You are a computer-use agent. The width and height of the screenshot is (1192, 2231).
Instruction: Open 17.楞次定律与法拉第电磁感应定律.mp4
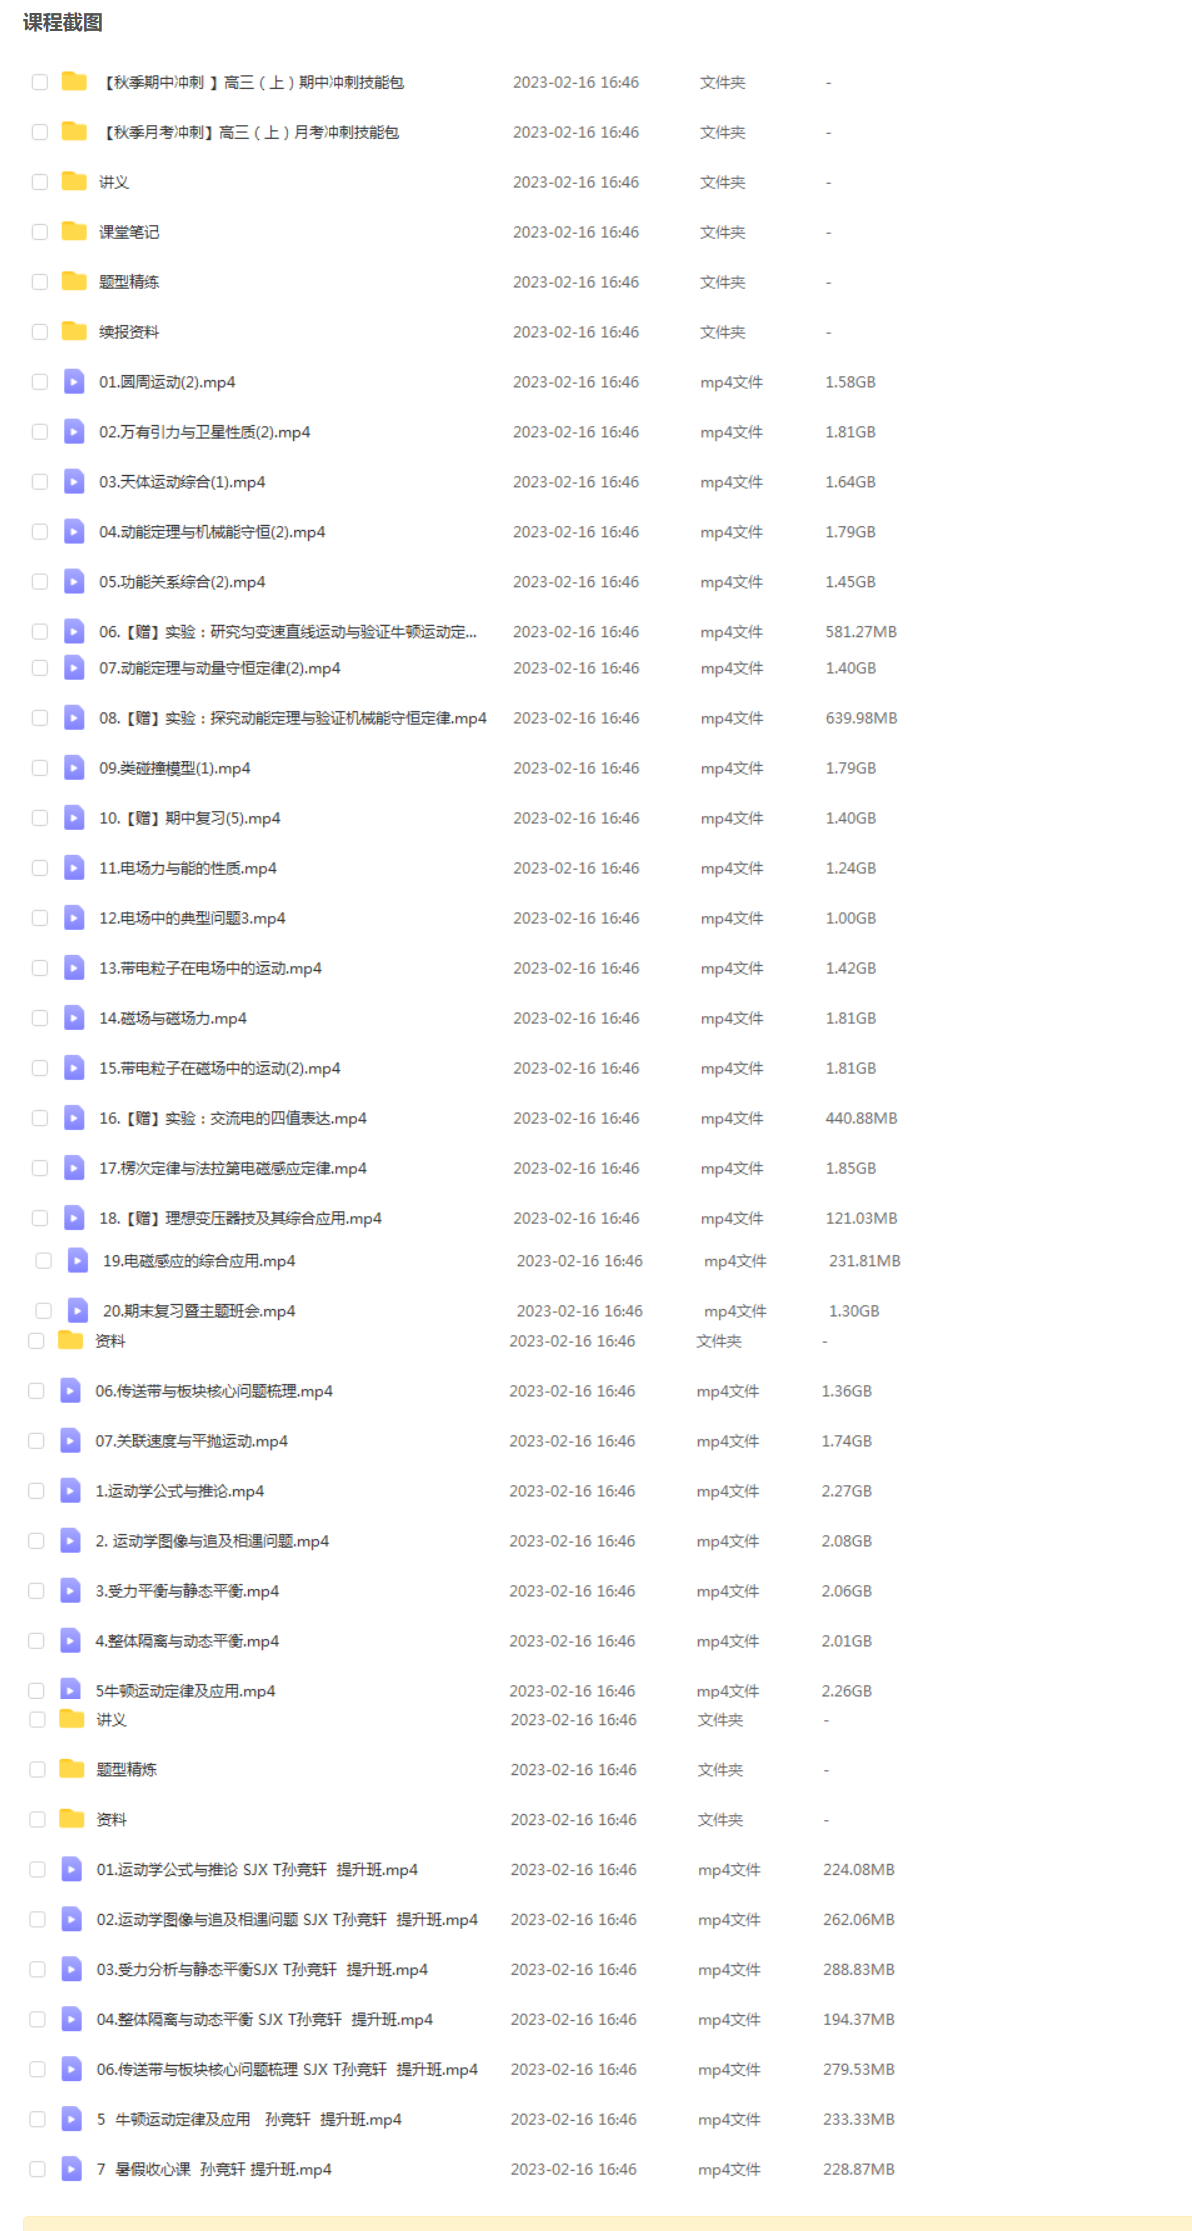(x=233, y=1168)
